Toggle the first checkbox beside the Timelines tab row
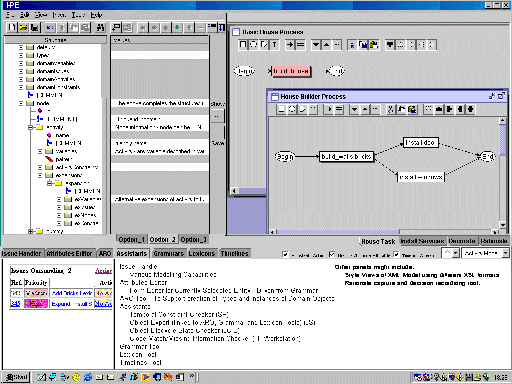 285,254
